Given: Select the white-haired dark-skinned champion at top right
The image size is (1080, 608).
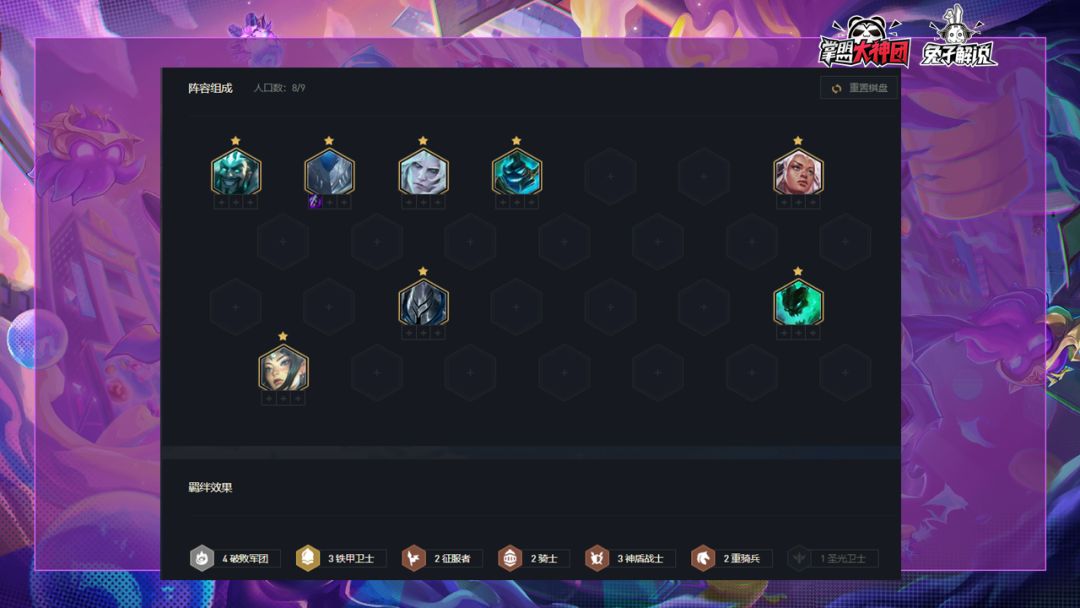Looking at the screenshot, I should coord(798,173).
